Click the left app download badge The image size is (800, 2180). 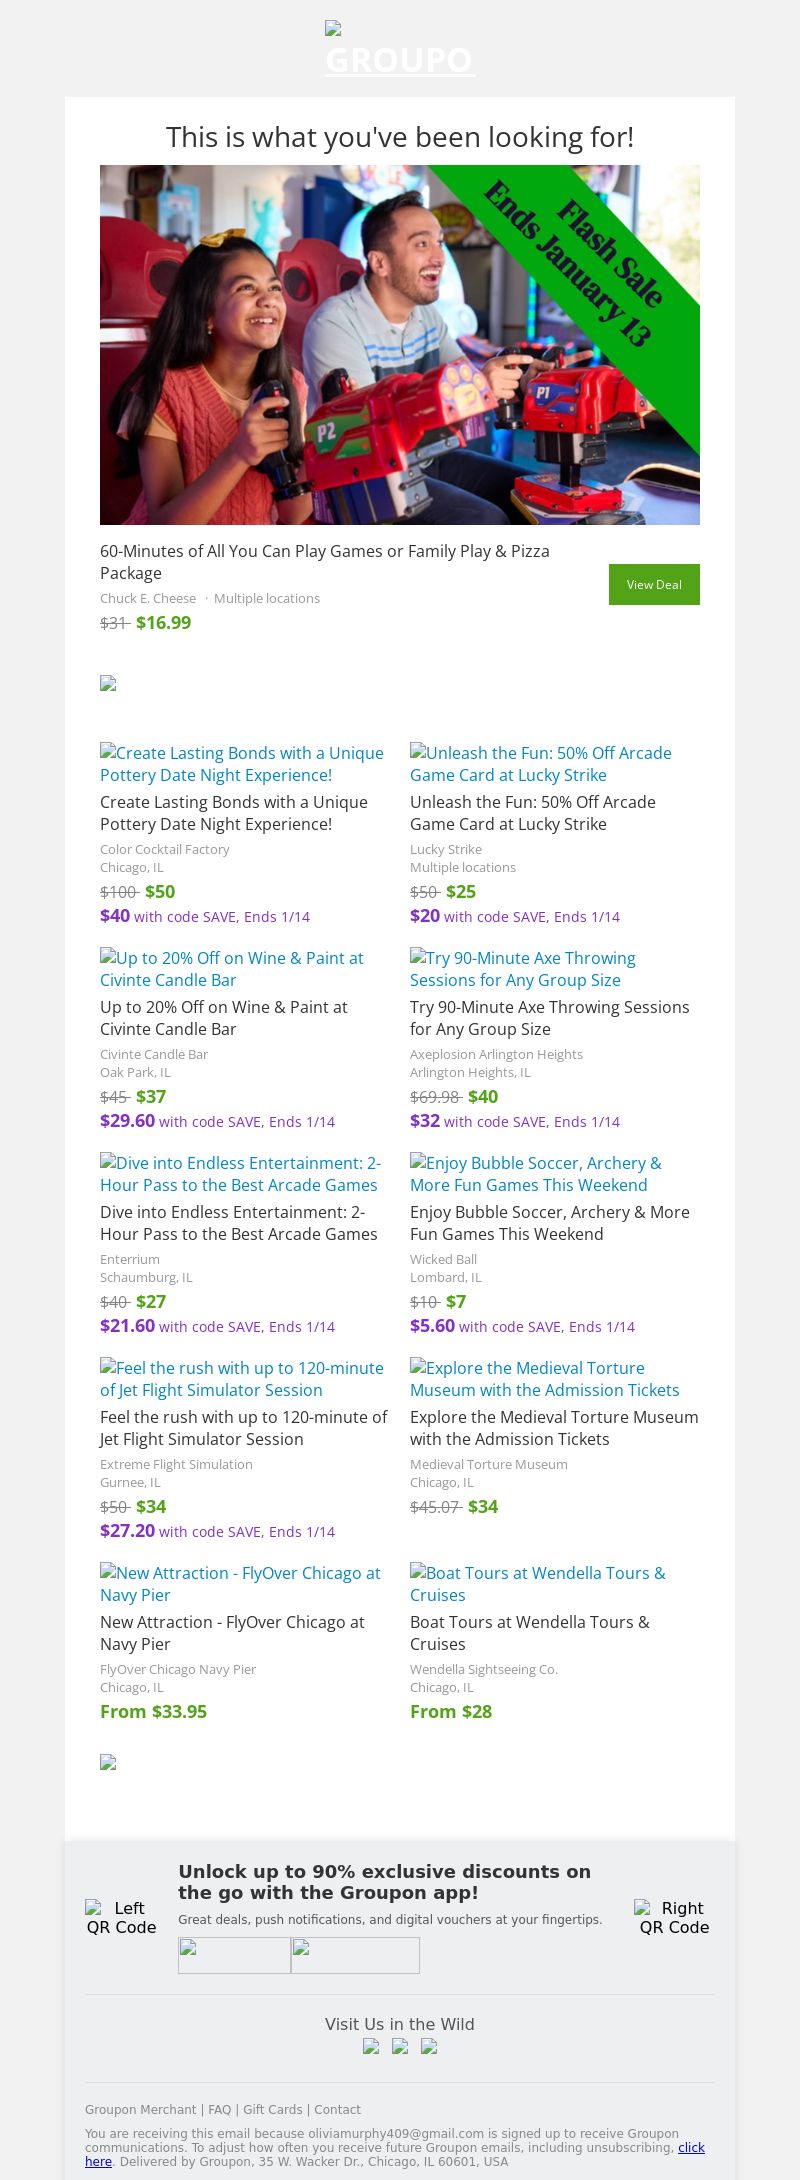point(234,1955)
